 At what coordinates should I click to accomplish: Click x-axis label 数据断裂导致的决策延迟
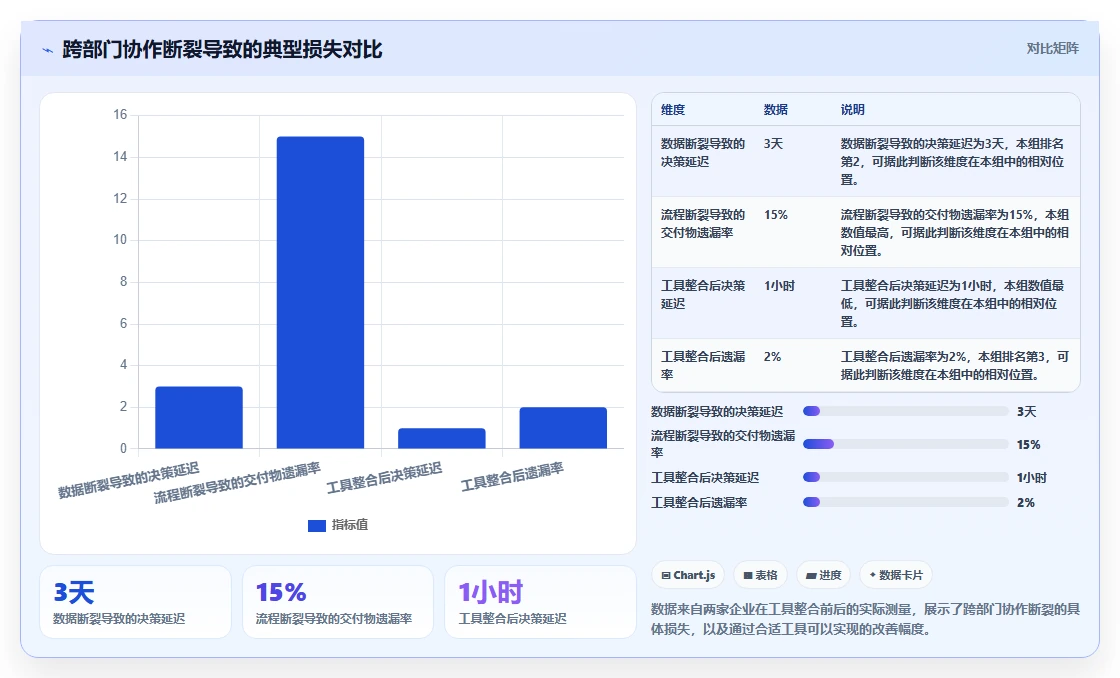click(x=129, y=480)
